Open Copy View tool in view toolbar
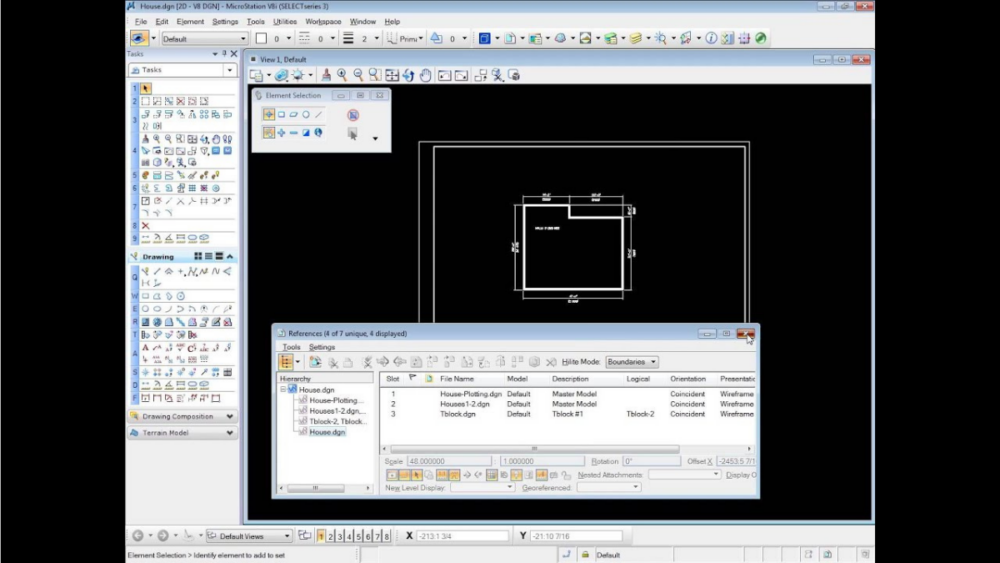Viewport: 1000px width, 563px height. (x=481, y=75)
